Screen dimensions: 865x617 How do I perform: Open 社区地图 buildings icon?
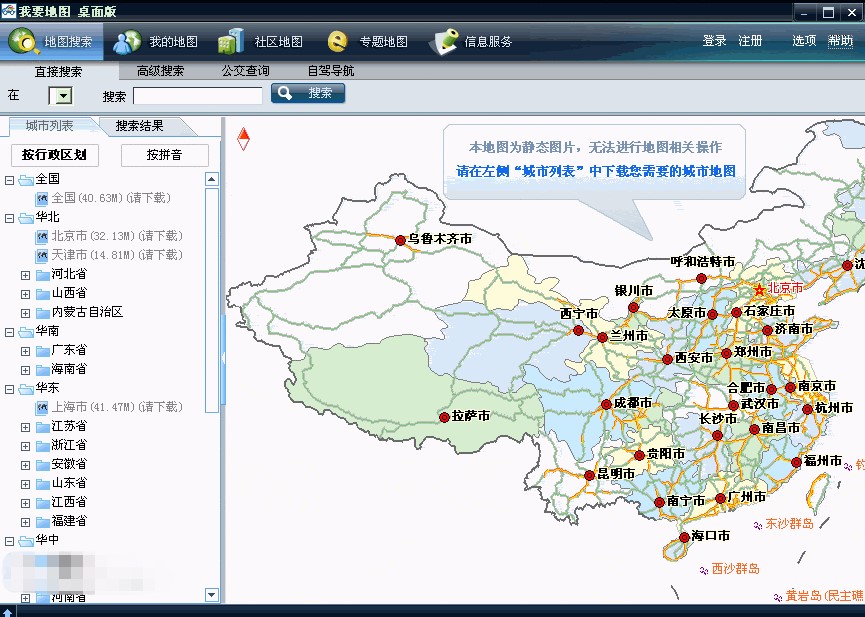231,41
